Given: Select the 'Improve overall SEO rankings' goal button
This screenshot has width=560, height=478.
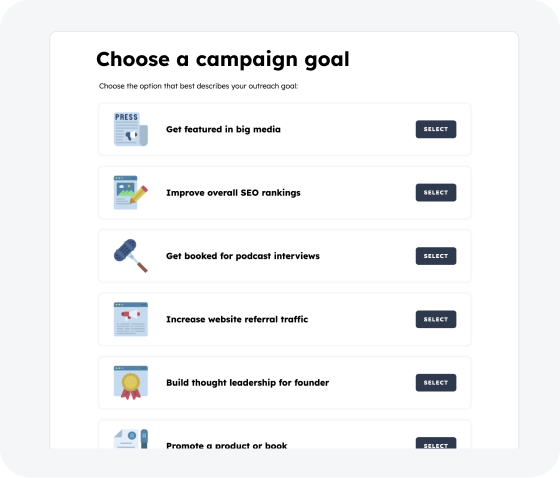Looking at the screenshot, I should pos(436,193).
